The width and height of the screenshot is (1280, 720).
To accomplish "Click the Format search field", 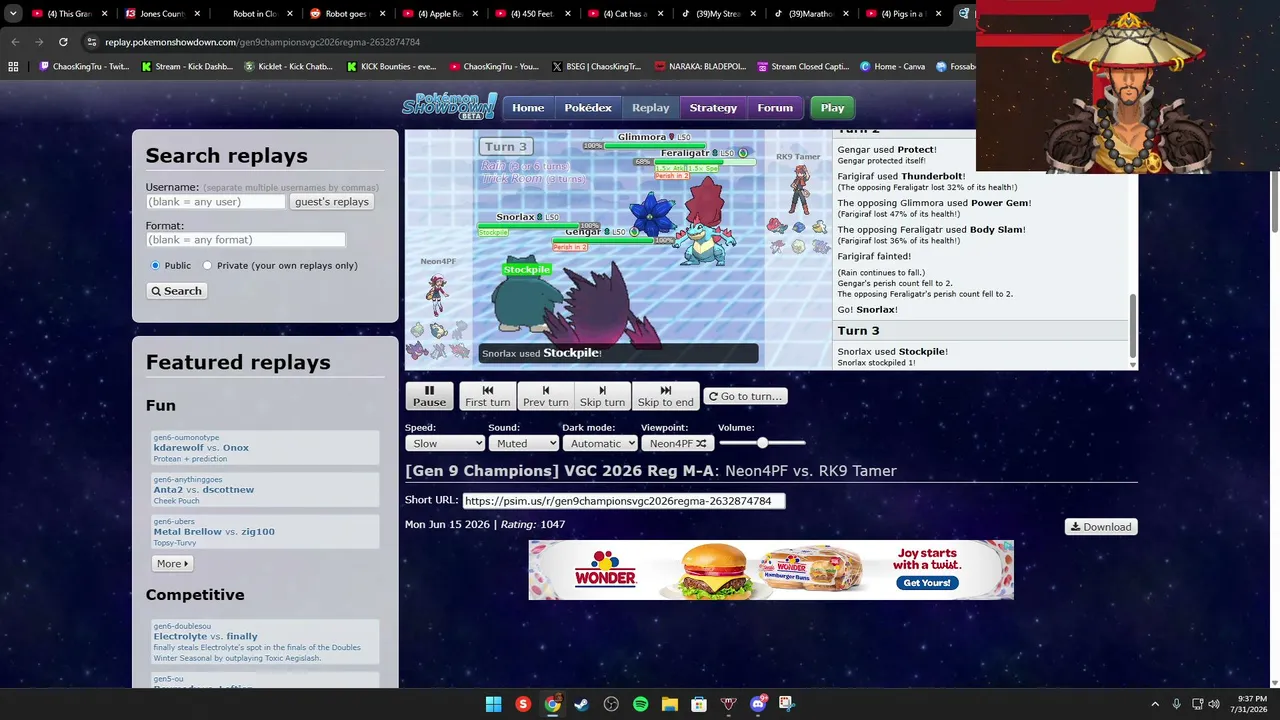I will [x=246, y=240].
